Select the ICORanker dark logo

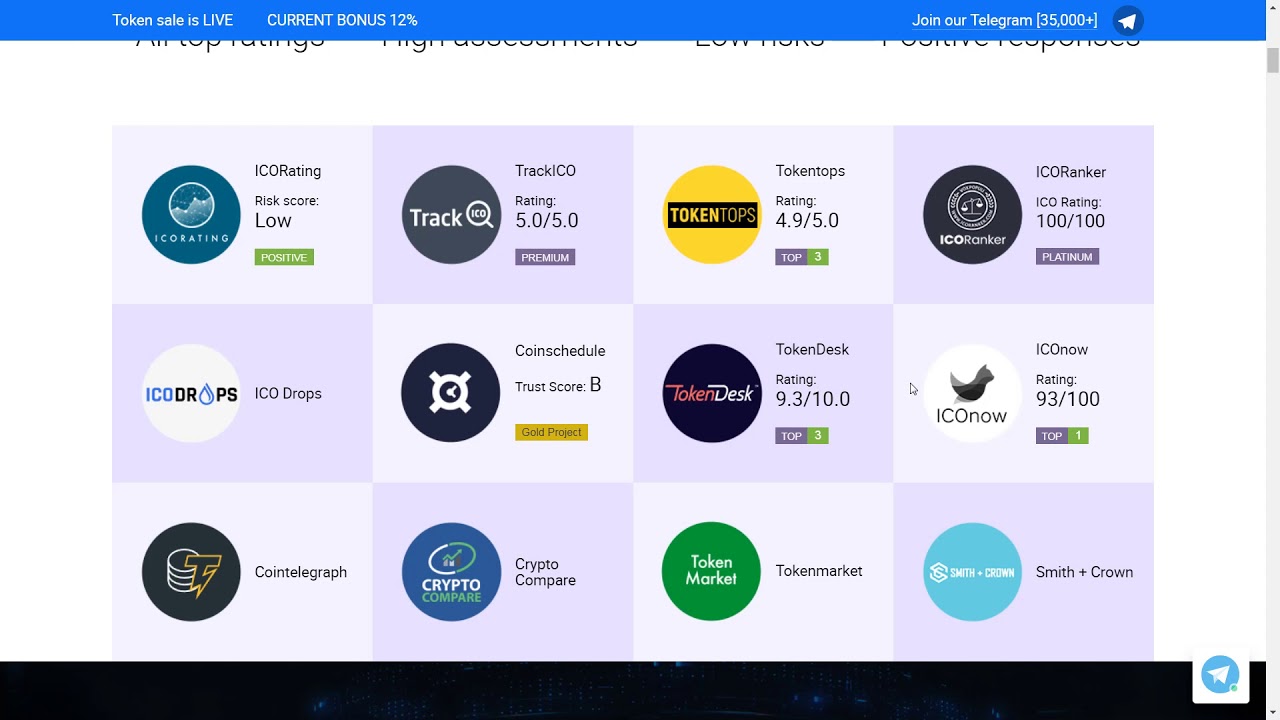point(972,215)
